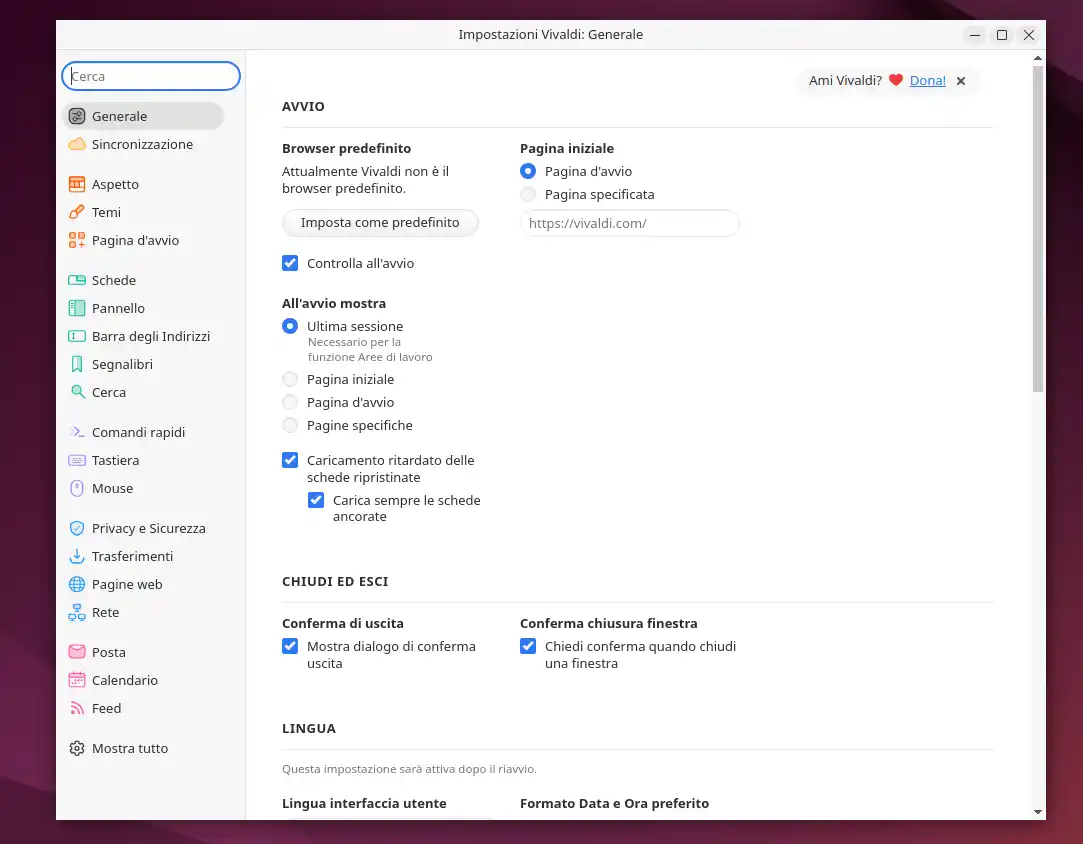Dismiss the Ami Vivaldi? donation banner
Image resolution: width=1083 pixels, height=844 pixels.
961,81
